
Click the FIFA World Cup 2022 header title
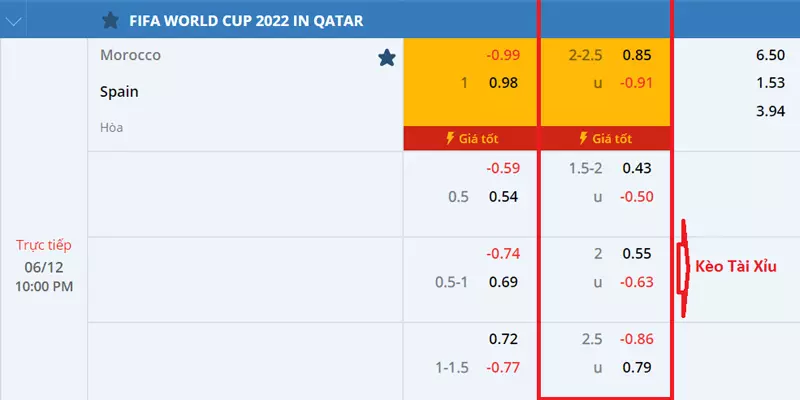point(246,21)
